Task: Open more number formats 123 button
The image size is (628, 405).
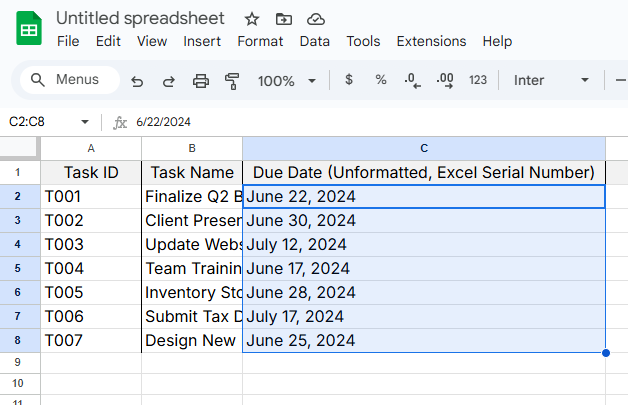Action: point(478,80)
